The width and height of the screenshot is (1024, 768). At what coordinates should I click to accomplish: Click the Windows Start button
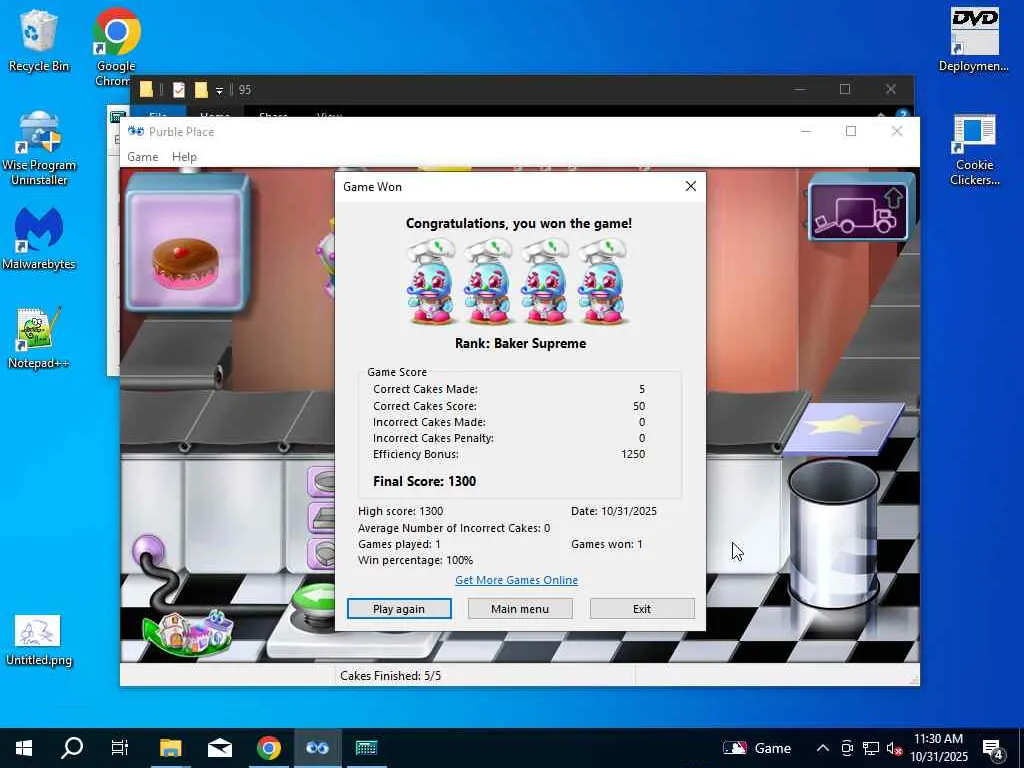24,748
